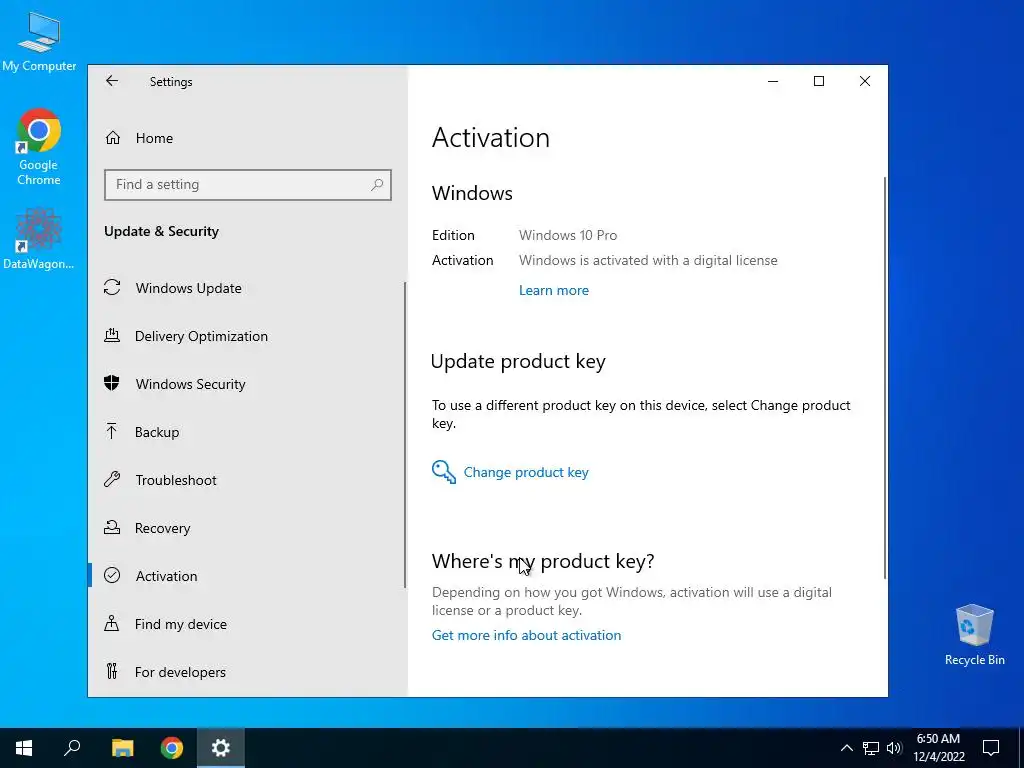This screenshot has height=768, width=1024.
Task: Select the Update & Security heading
Action: tap(161, 232)
